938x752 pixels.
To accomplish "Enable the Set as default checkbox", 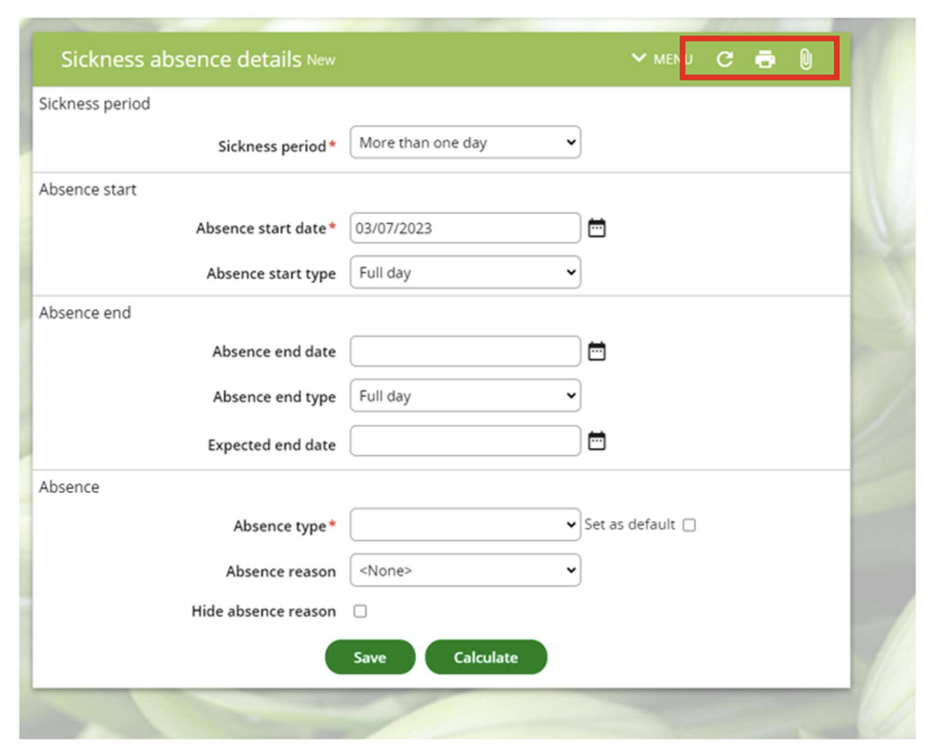I will pos(689,526).
